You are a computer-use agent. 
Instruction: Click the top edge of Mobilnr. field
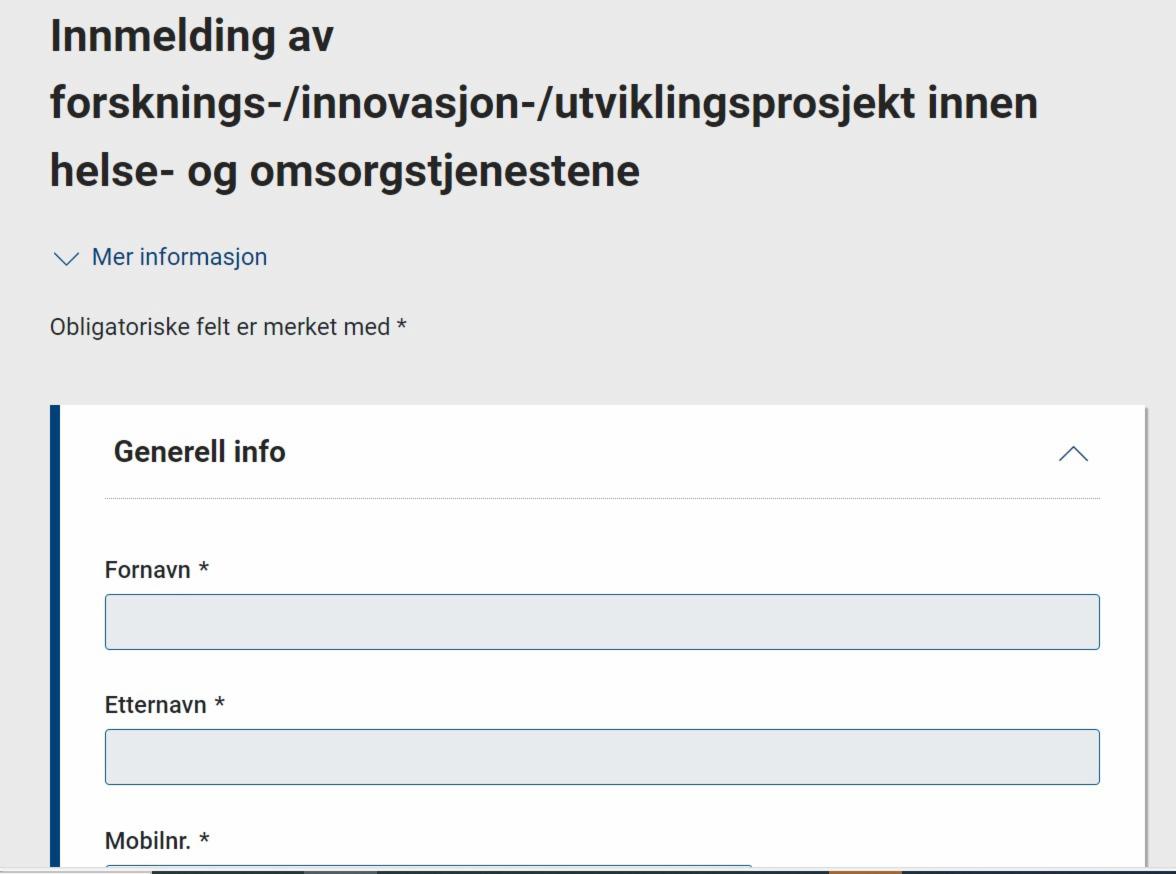tap(428, 866)
